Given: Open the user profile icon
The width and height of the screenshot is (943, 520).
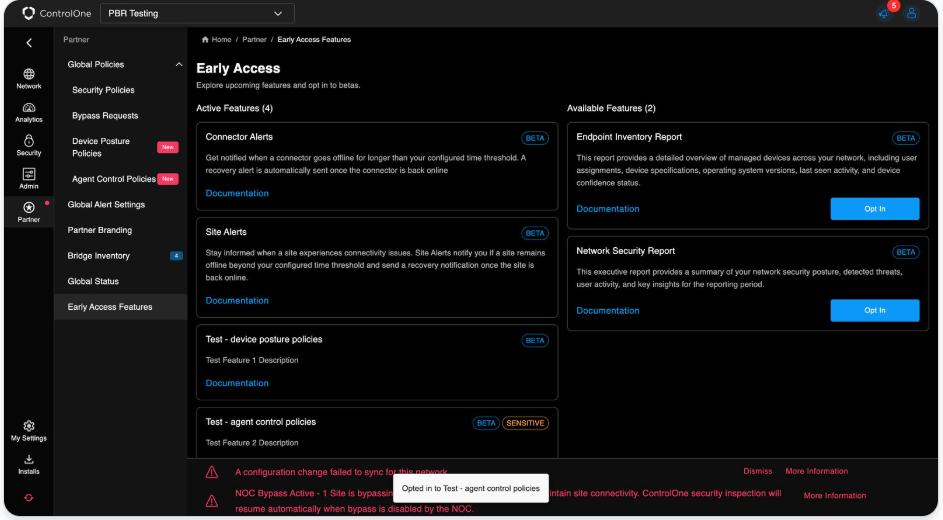Looking at the screenshot, I should (x=911, y=13).
